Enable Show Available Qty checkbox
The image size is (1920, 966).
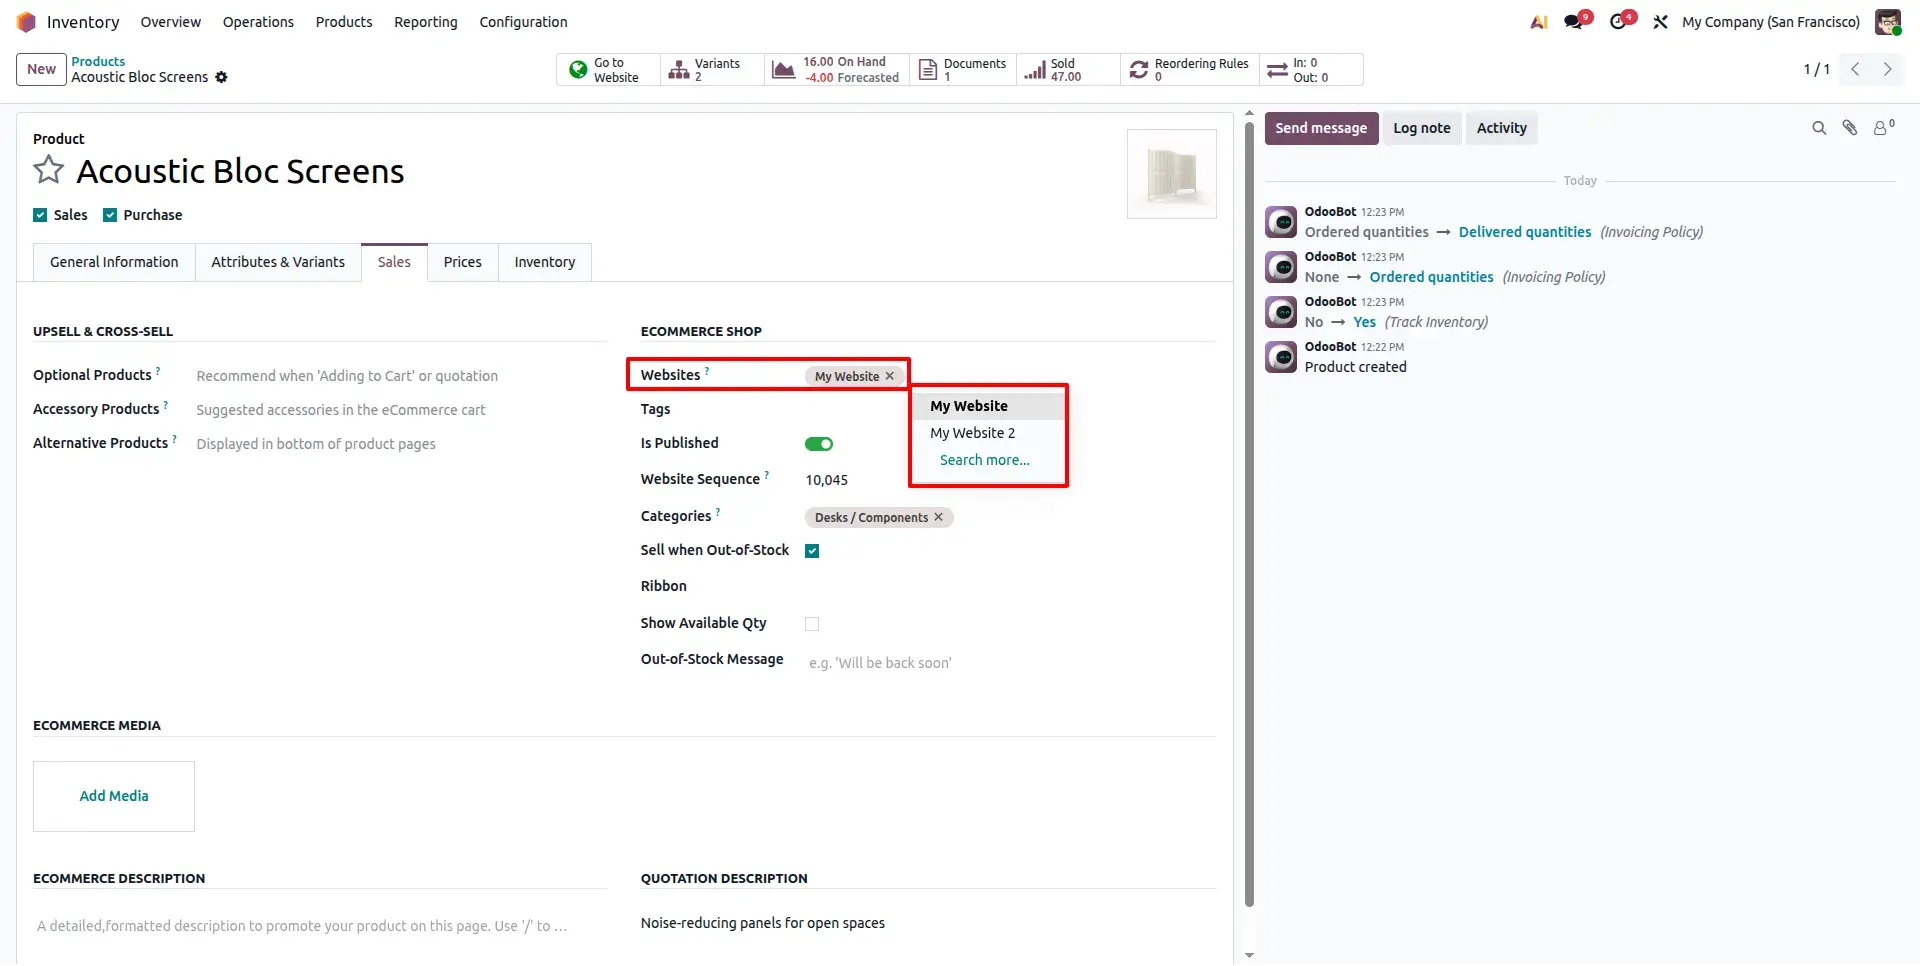click(812, 624)
